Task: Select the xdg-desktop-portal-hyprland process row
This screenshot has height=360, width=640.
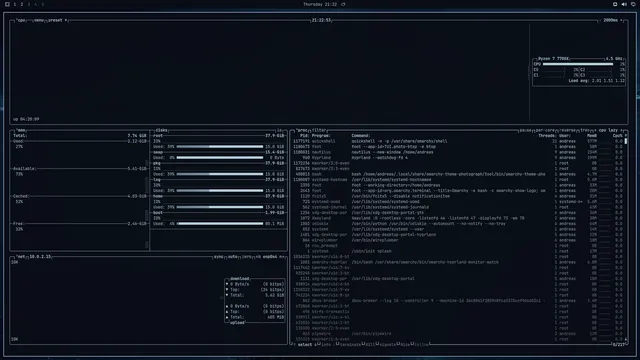Action: [x=457, y=235]
